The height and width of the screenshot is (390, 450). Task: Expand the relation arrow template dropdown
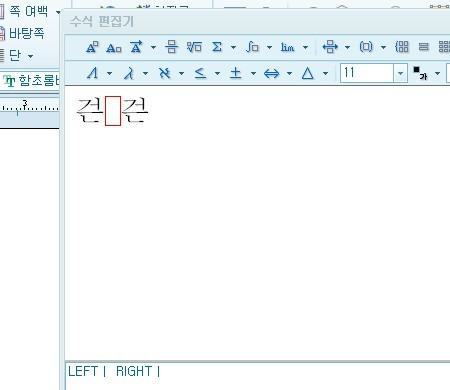coord(347,47)
